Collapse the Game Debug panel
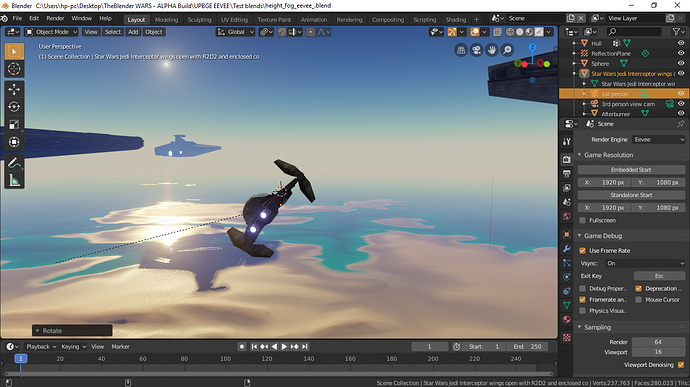 click(580, 236)
